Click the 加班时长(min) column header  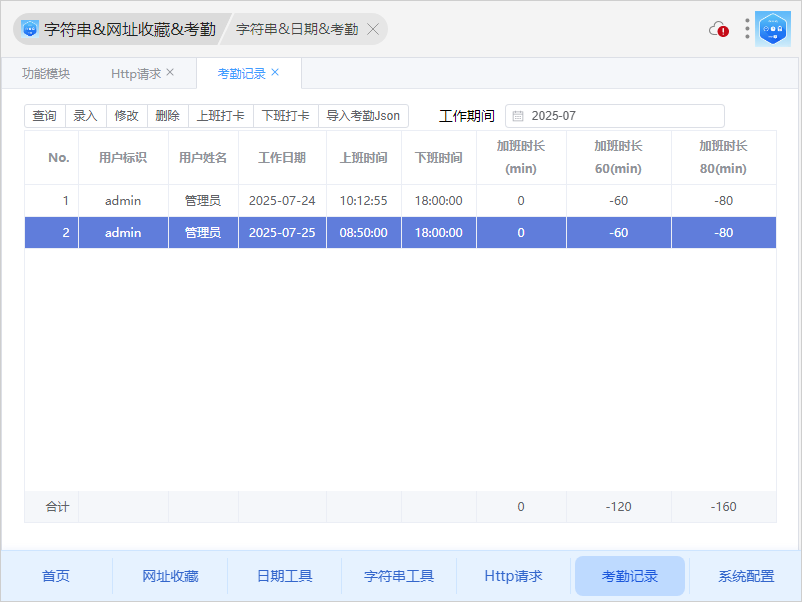tap(521, 158)
